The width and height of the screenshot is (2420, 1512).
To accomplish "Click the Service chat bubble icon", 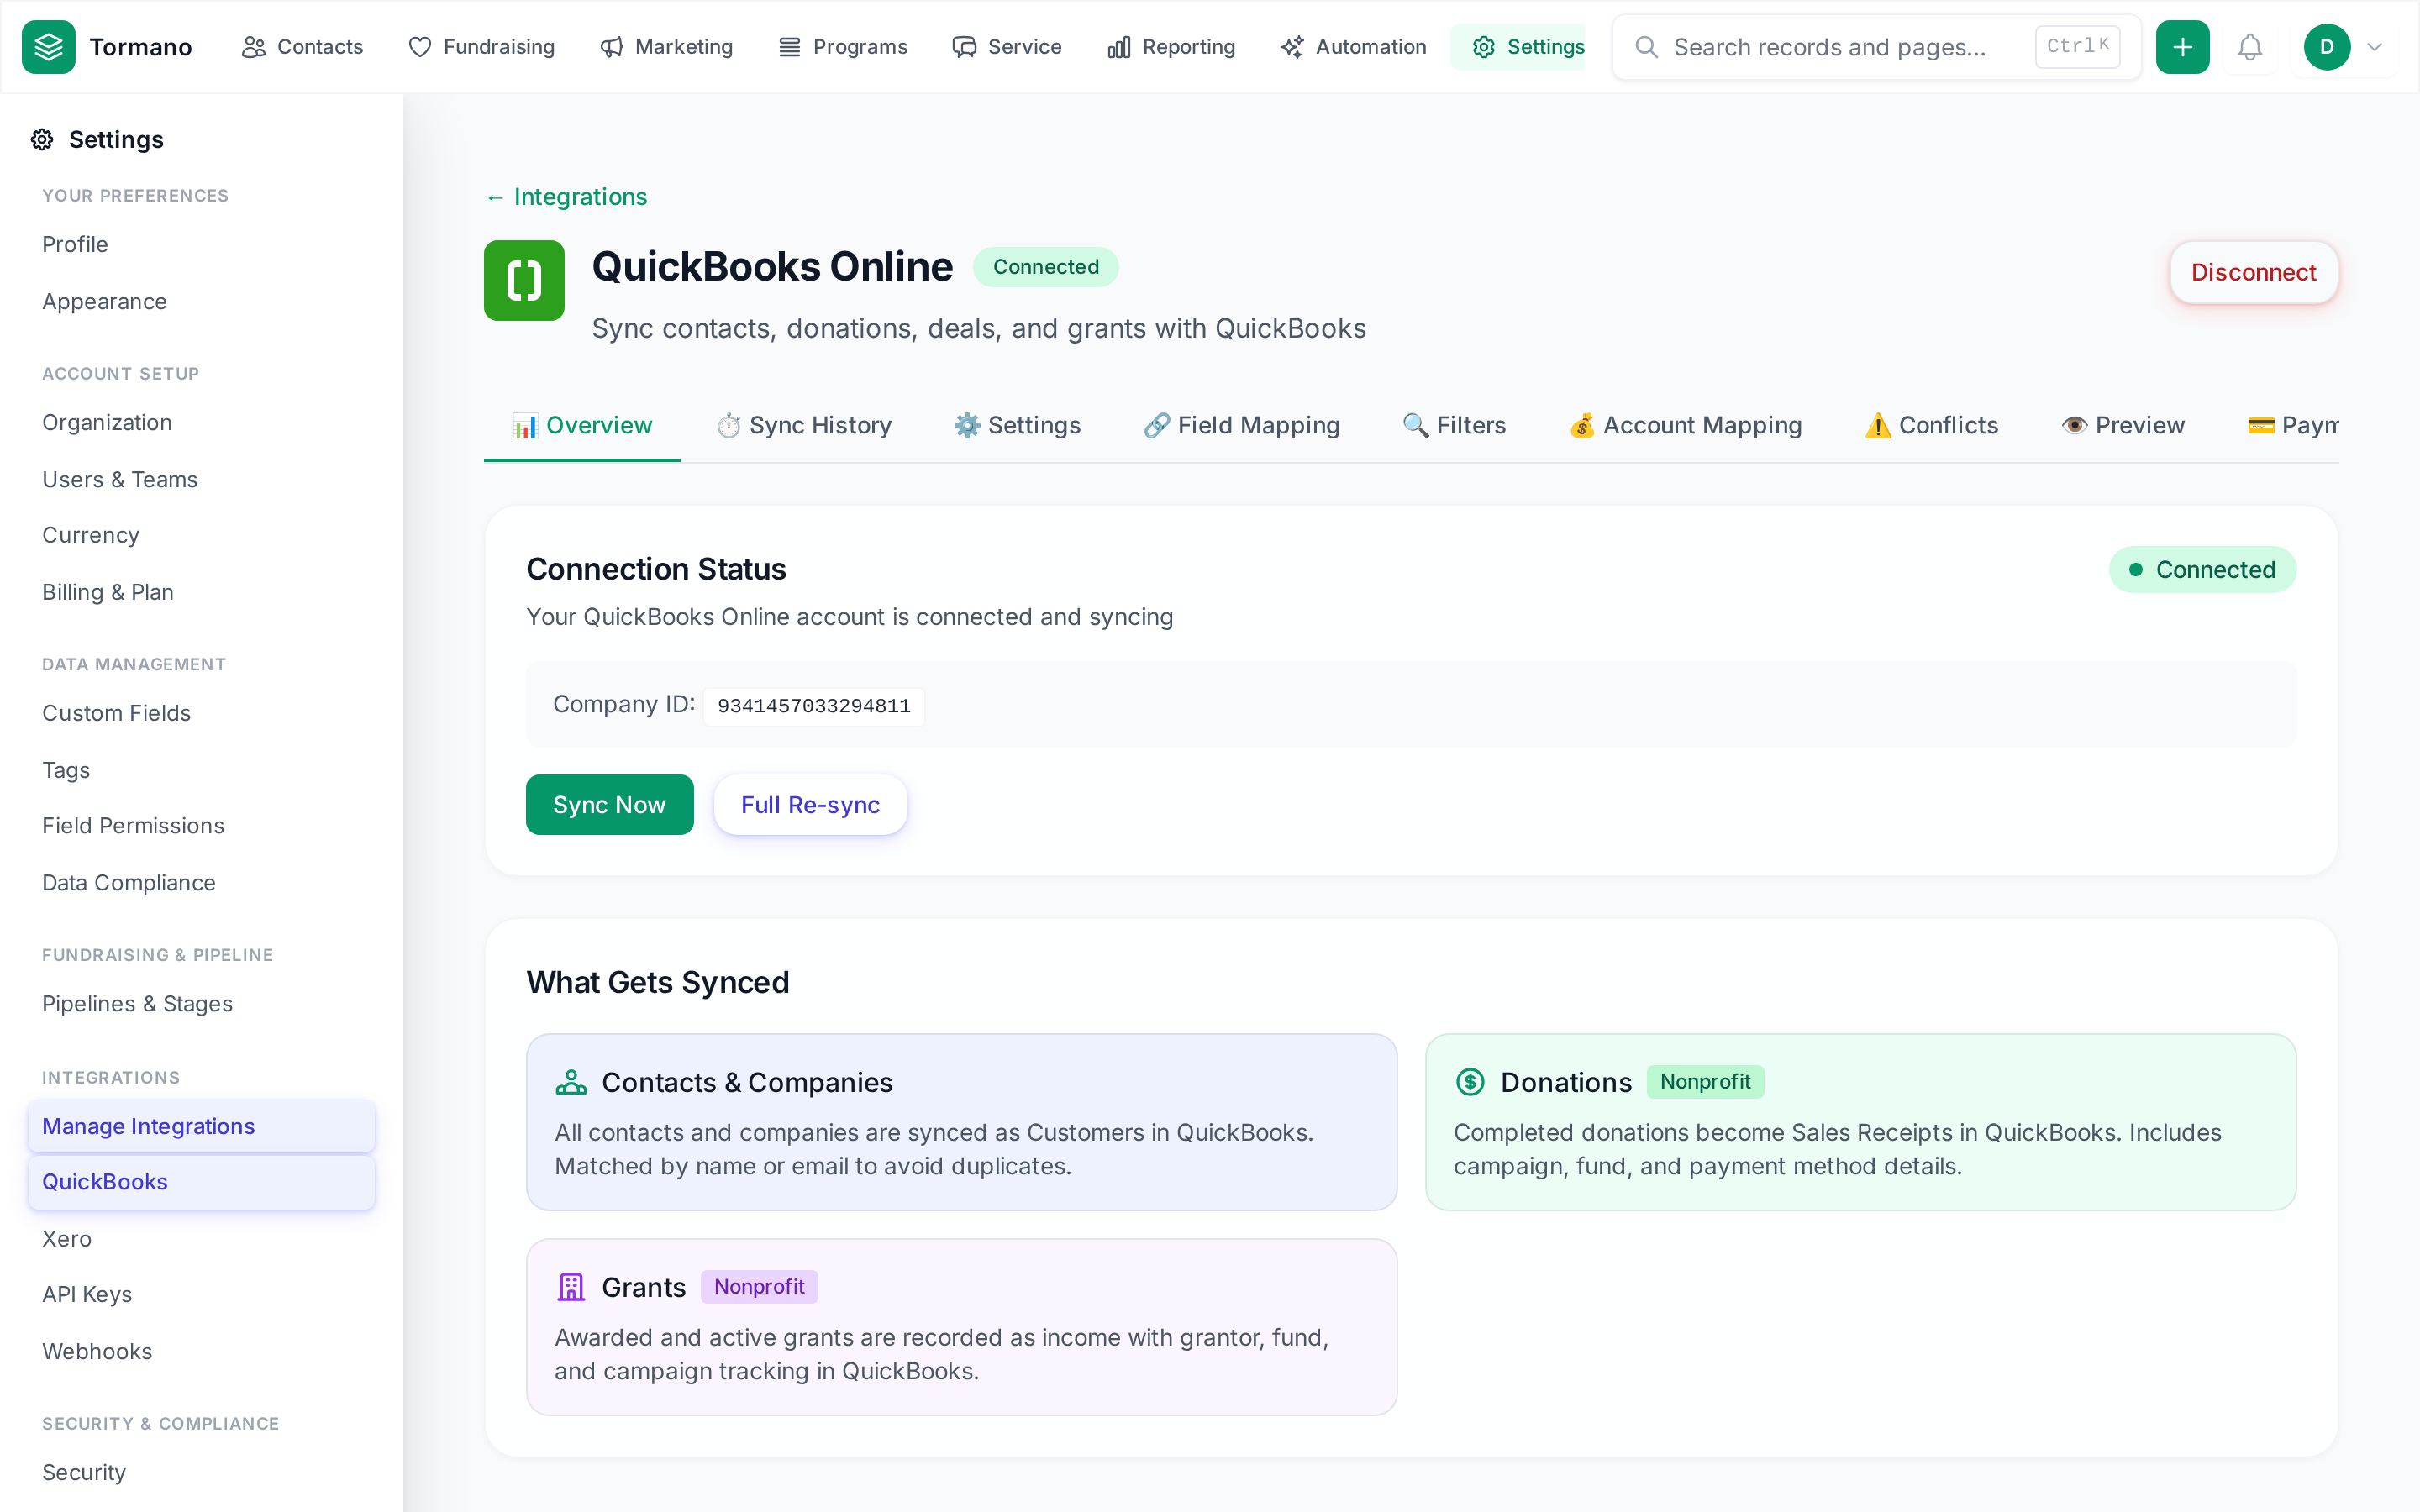I will coord(964,47).
